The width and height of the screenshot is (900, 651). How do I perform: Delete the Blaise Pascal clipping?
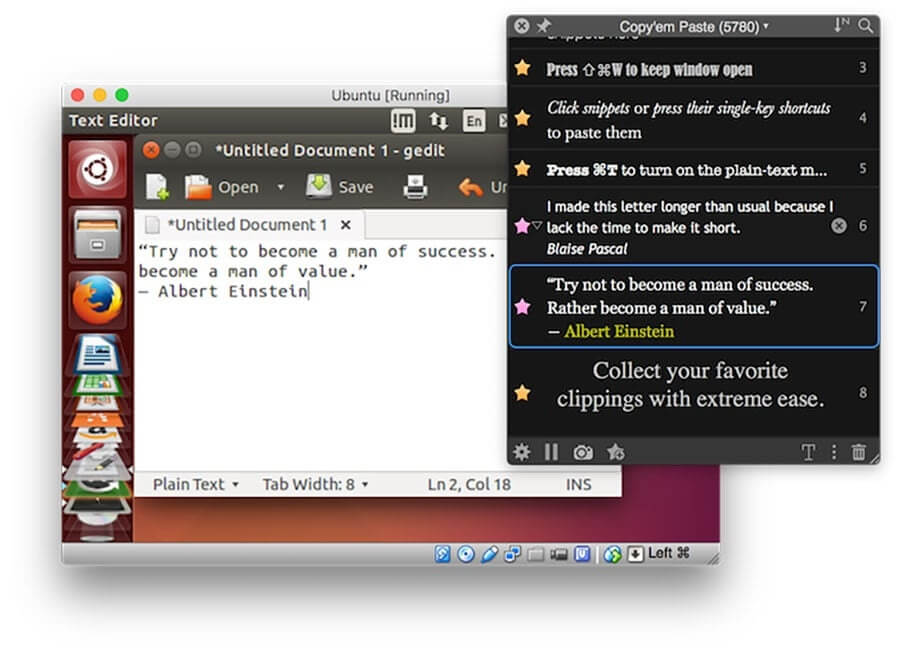pos(839,226)
